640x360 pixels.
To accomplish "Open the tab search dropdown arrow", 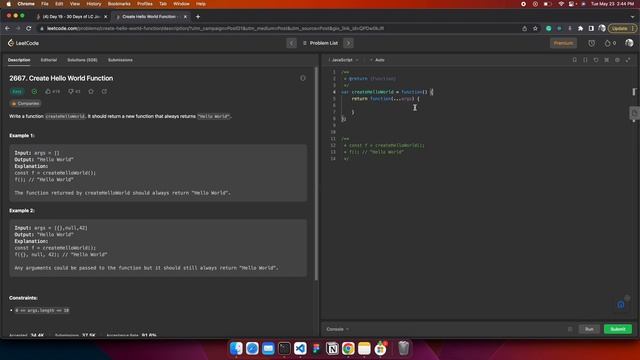I will click(x=633, y=17).
